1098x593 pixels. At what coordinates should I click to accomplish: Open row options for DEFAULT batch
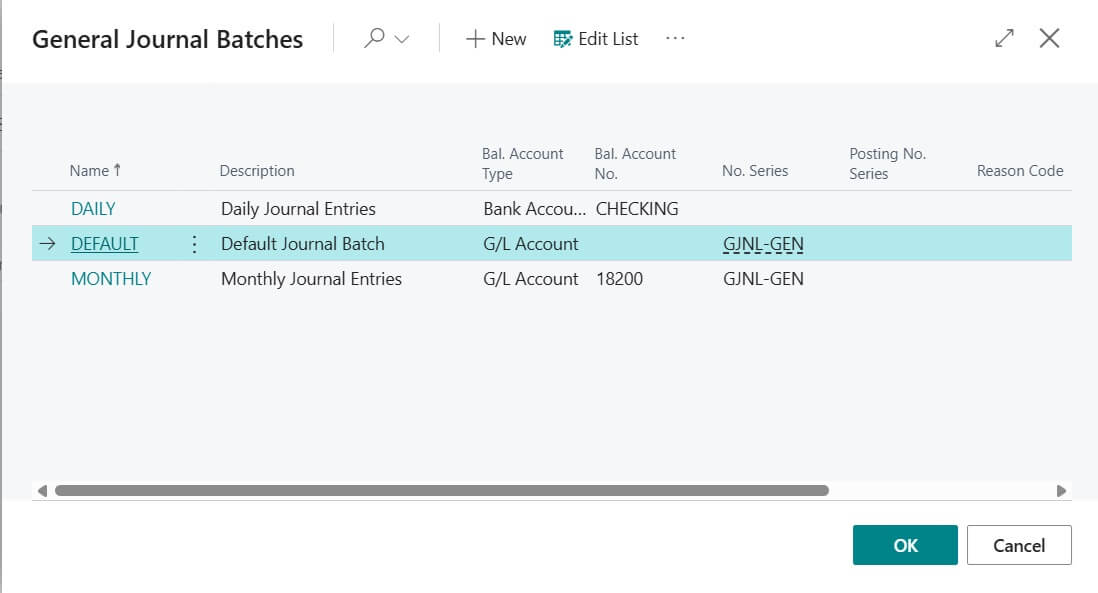point(194,243)
